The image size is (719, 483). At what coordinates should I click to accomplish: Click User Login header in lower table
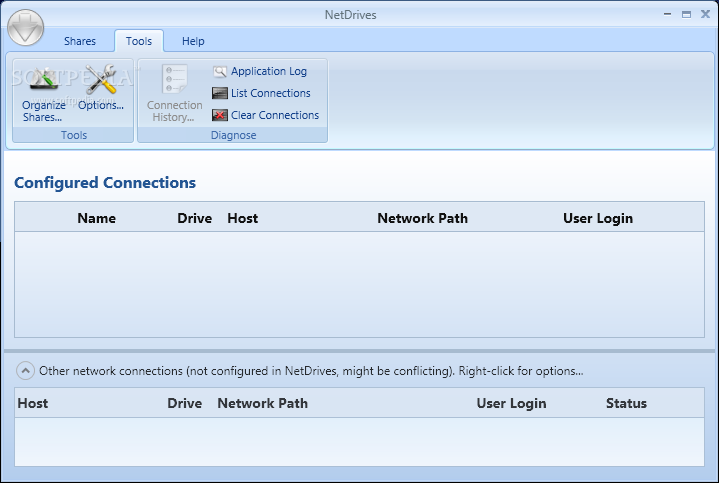pos(511,404)
